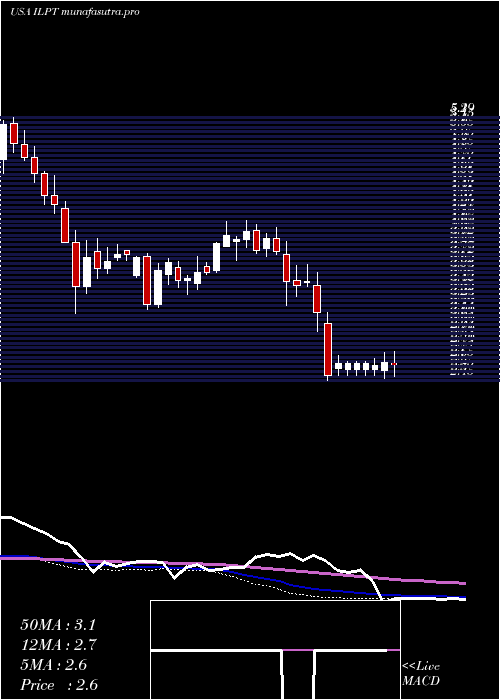Viewport: 500px width, 700px height.
Task: Select the last small red doji candle
Action: click(x=394, y=364)
